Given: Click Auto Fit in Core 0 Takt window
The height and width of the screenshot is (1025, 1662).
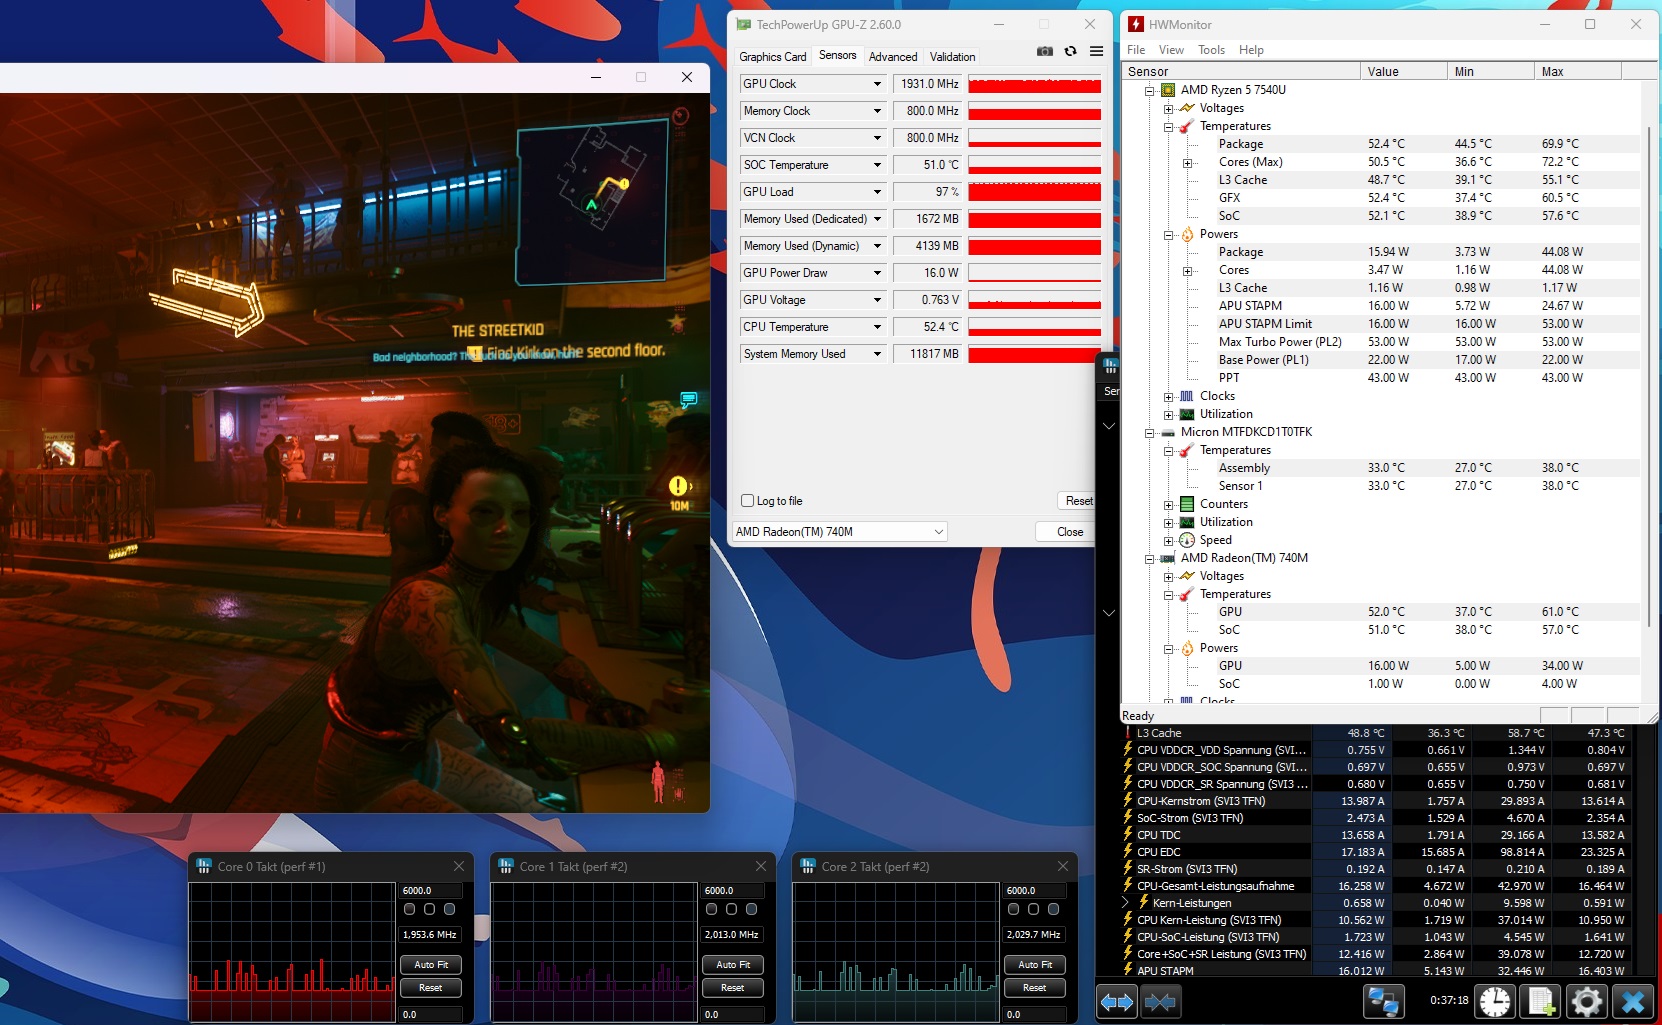Looking at the screenshot, I should pos(431,965).
